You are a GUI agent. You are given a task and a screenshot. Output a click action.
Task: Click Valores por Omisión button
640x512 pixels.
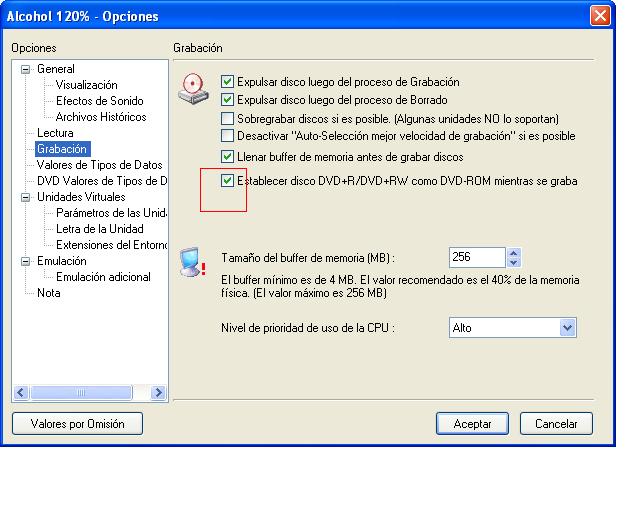pos(78,423)
